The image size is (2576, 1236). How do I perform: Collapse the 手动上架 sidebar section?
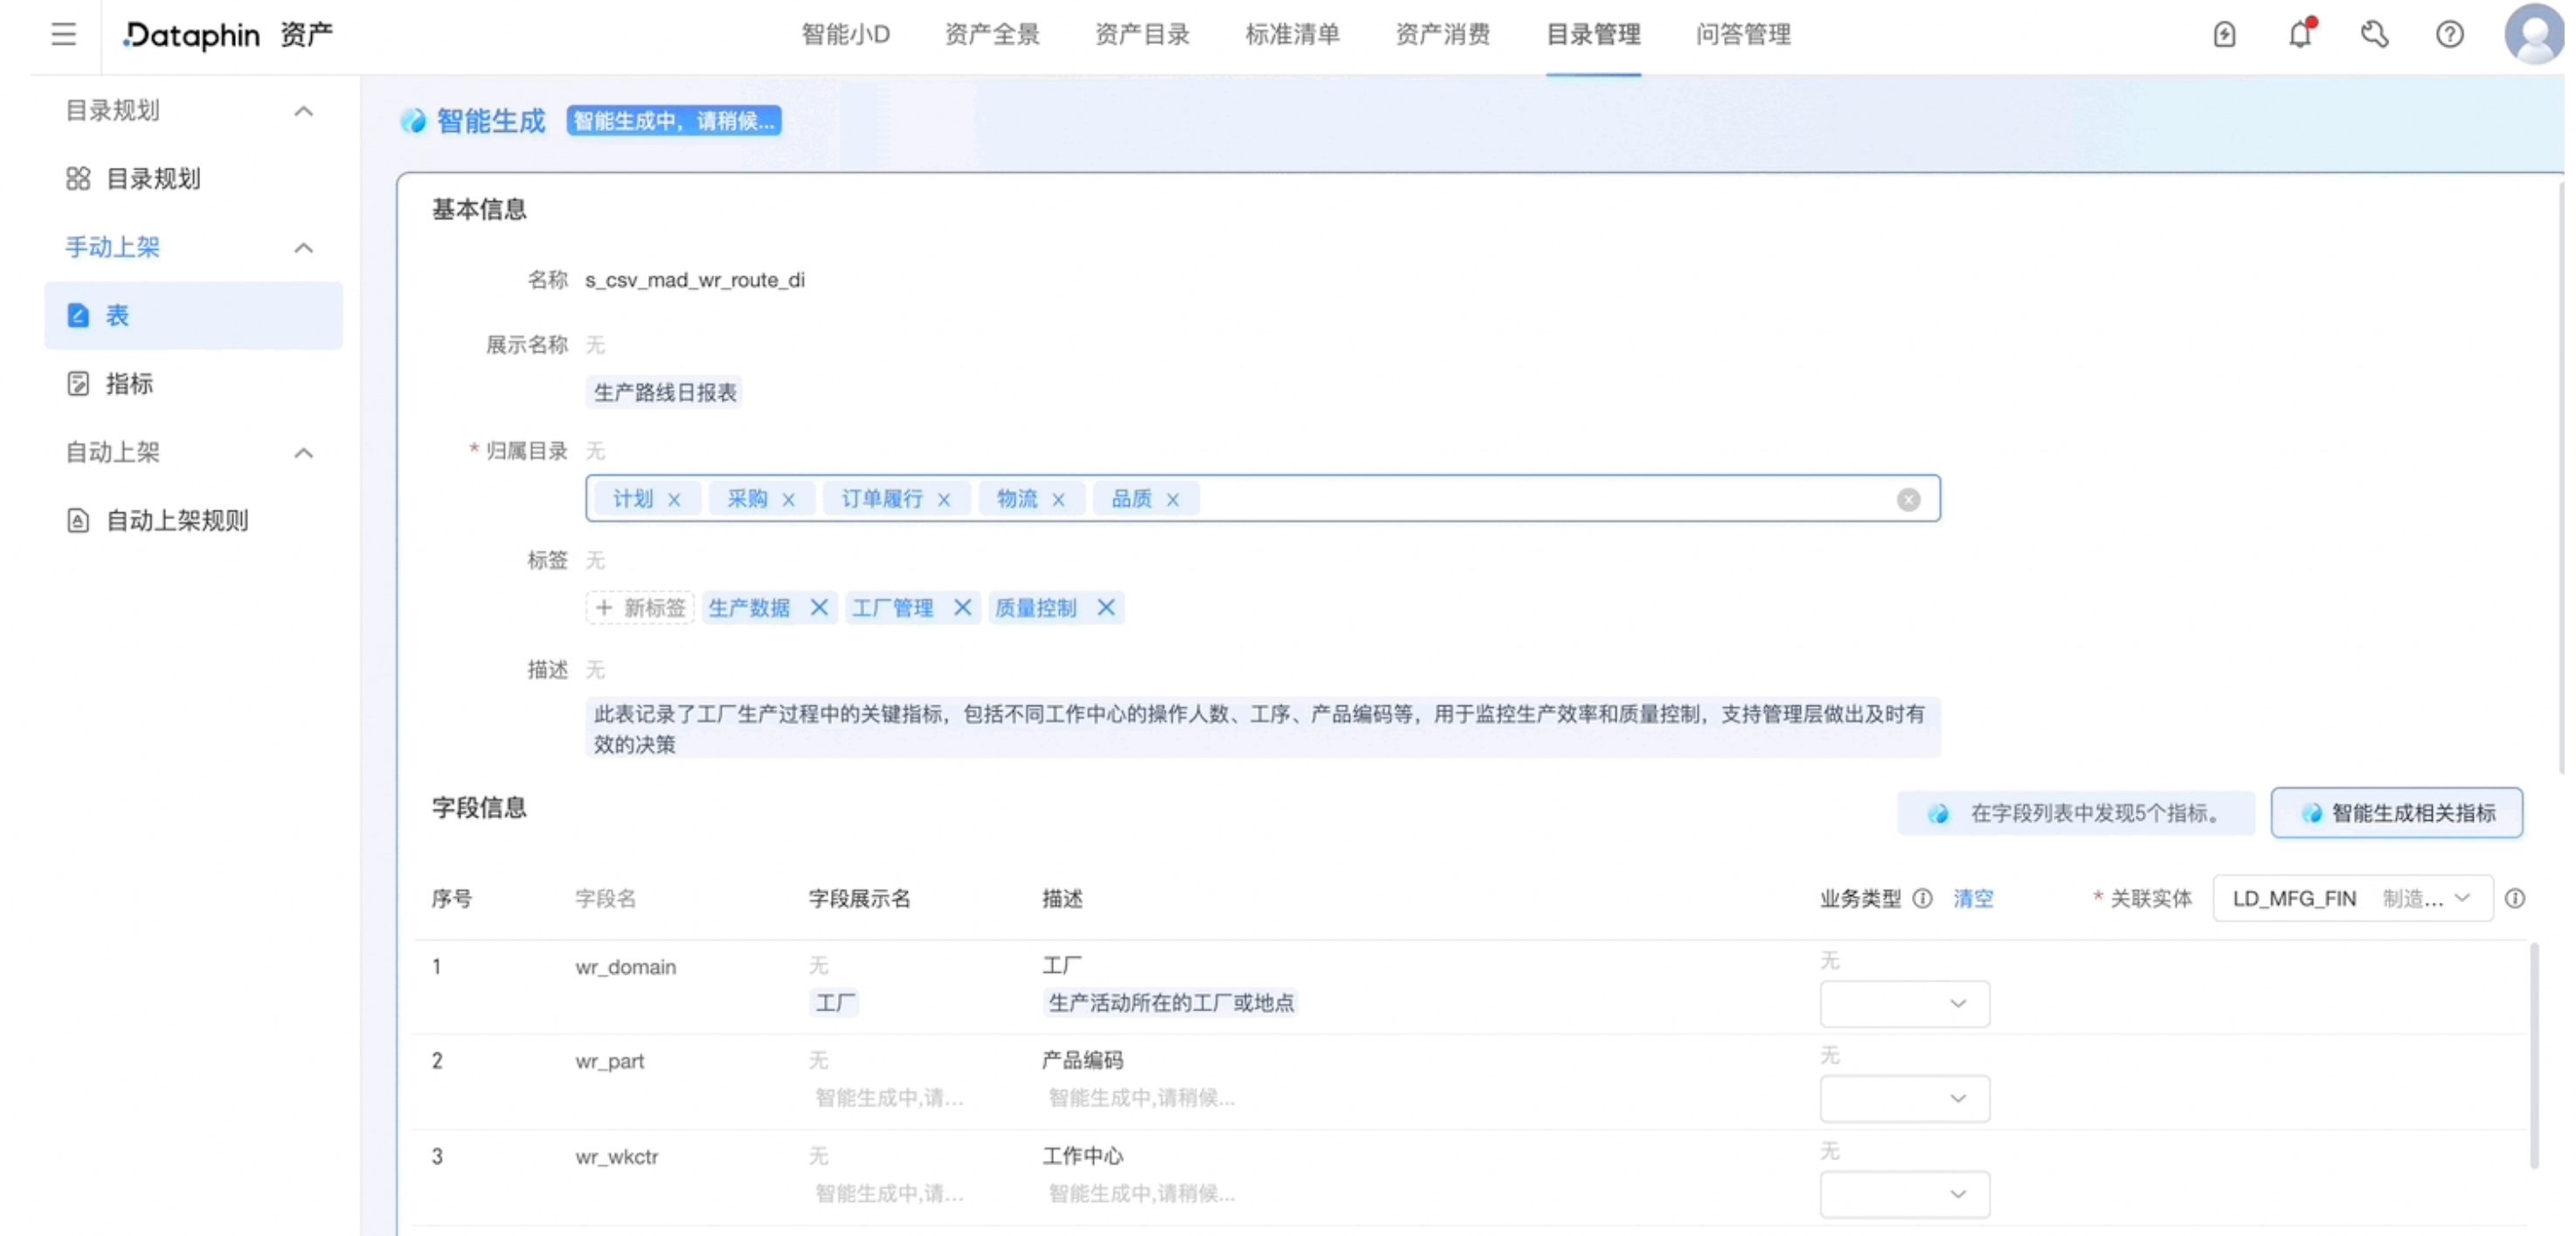point(303,247)
